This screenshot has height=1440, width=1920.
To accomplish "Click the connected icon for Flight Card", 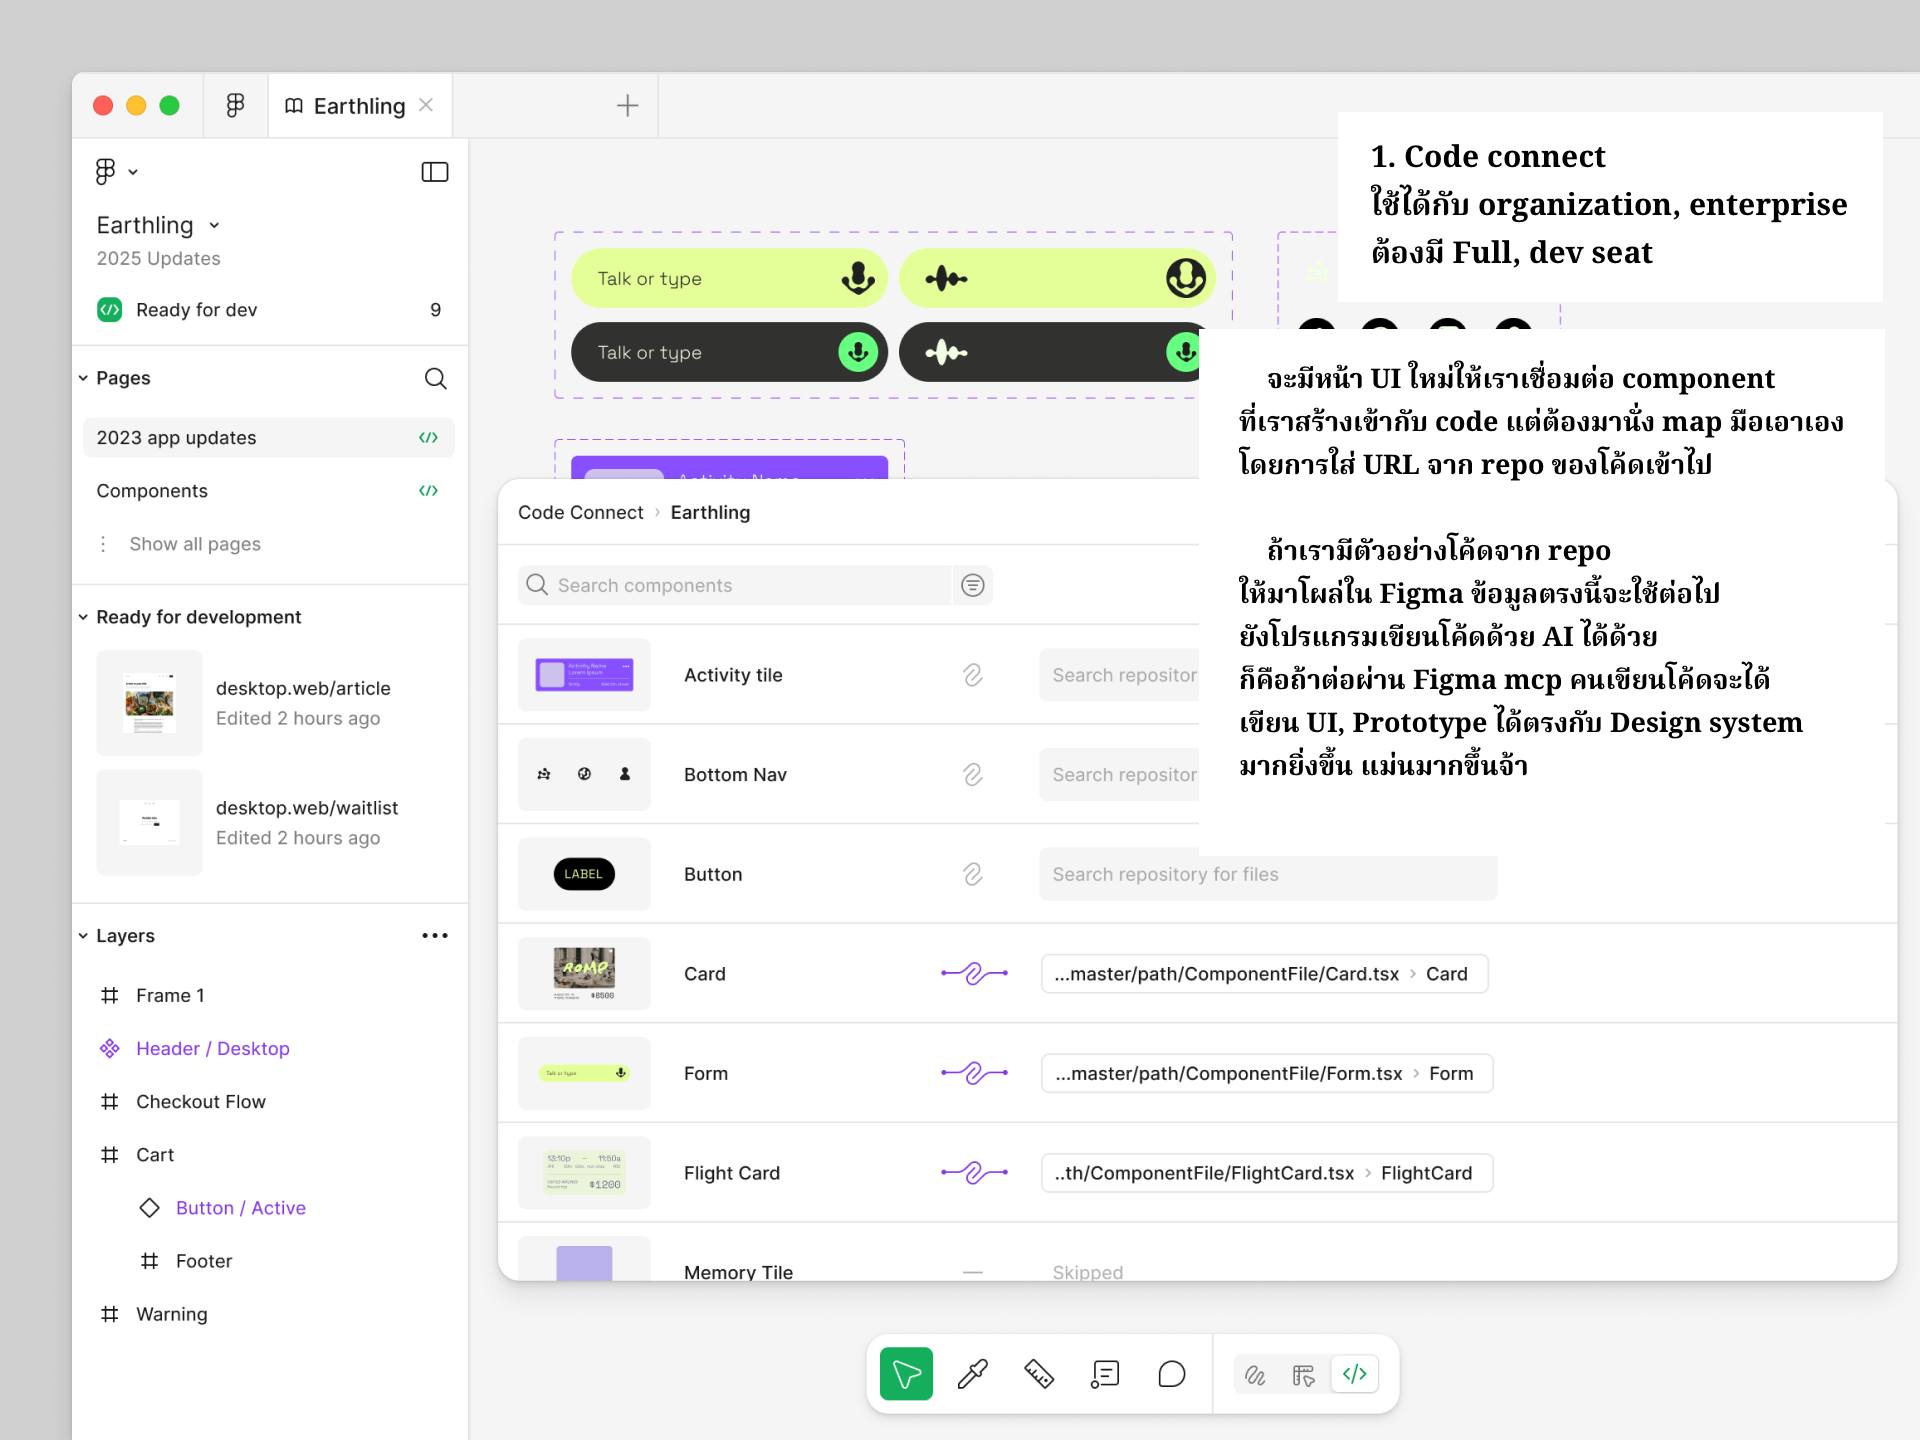I will tap(974, 1172).
